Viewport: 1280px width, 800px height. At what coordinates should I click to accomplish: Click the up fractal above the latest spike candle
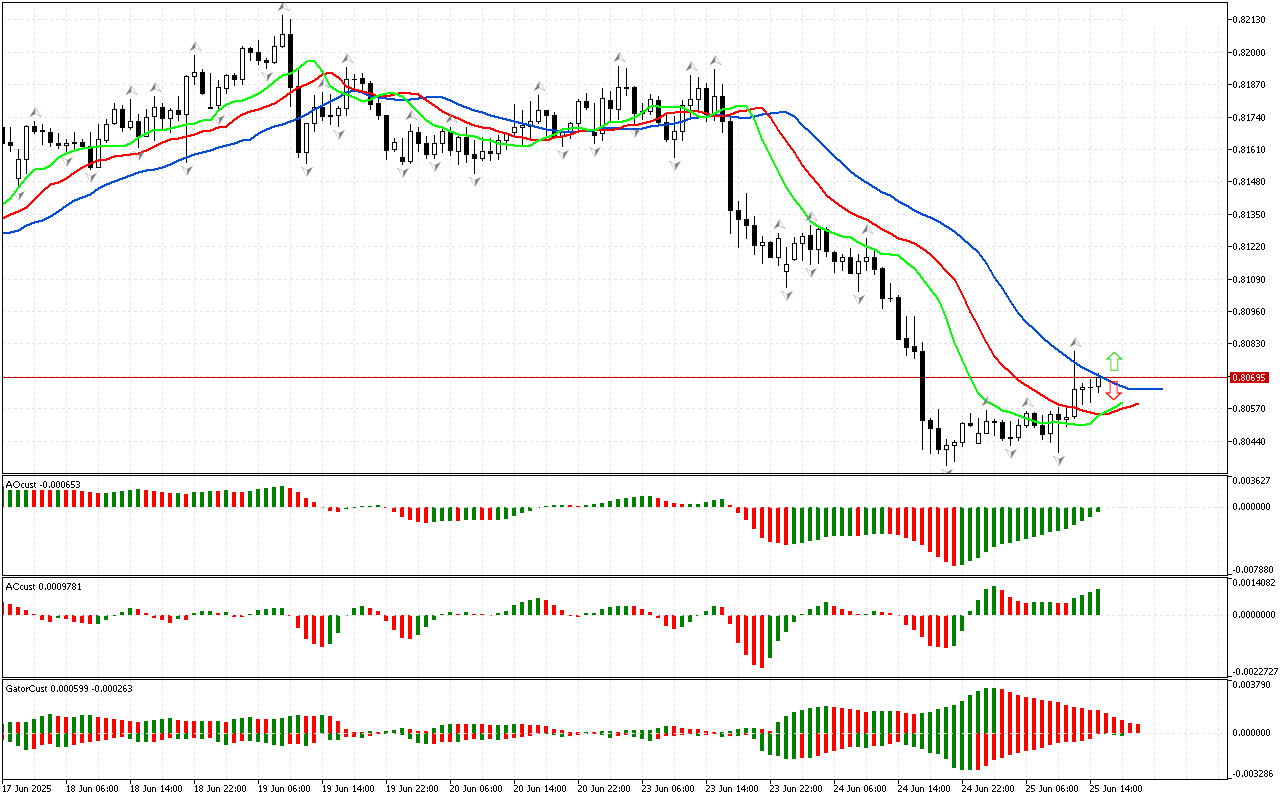point(1075,342)
